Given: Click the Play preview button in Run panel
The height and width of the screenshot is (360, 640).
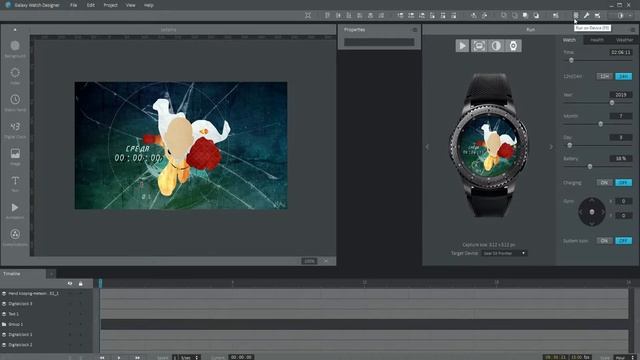Looking at the screenshot, I should 462,46.
